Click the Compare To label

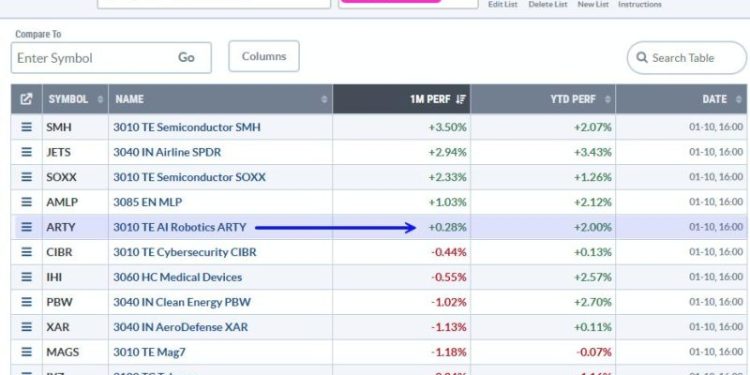pyautogui.click(x=38, y=34)
